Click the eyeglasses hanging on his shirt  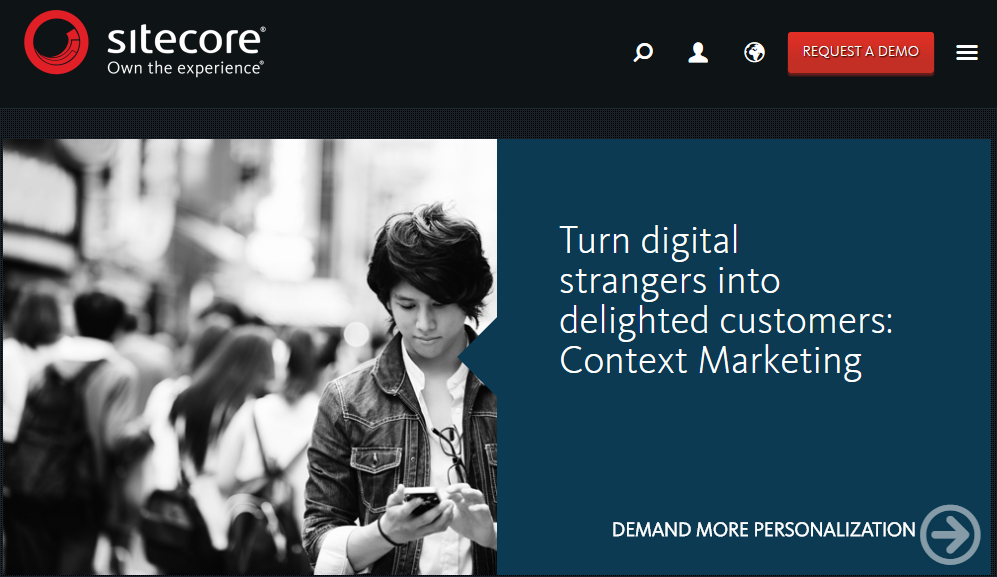[x=451, y=453]
